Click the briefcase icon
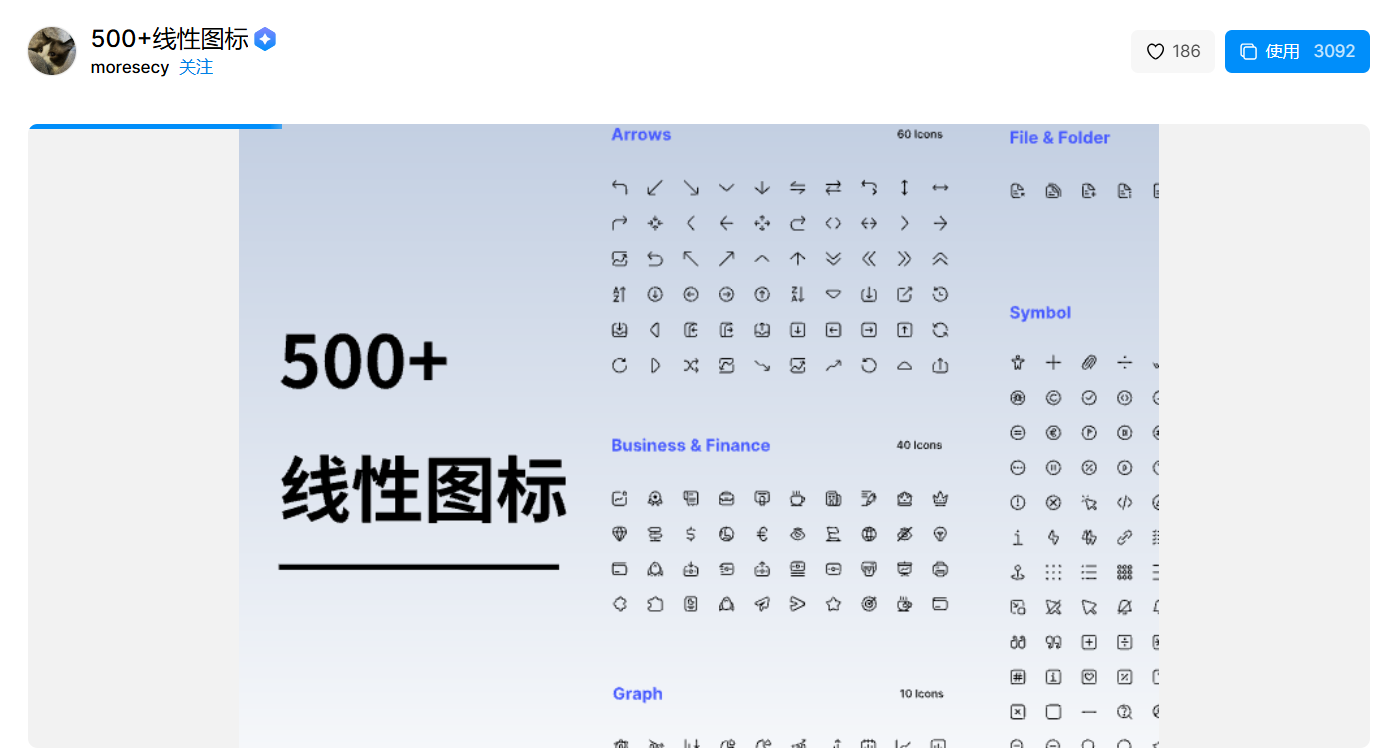This screenshot has width=1400, height=749. click(x=726, y=498)
